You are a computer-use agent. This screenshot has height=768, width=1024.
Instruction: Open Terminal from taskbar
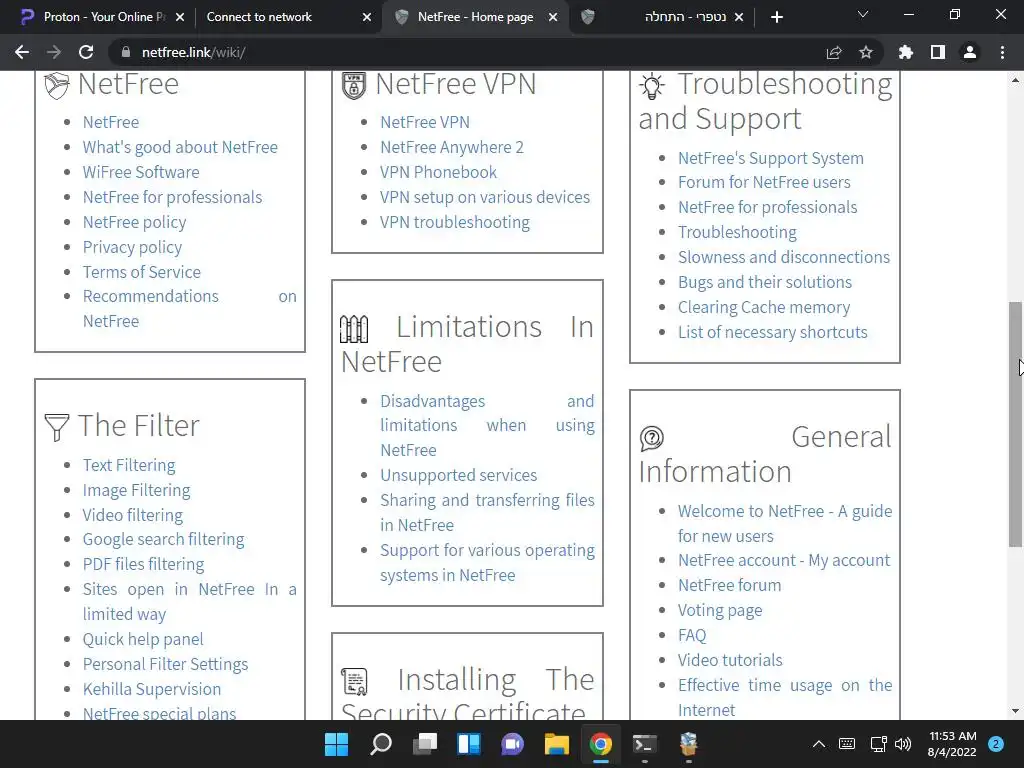[645, 744]
